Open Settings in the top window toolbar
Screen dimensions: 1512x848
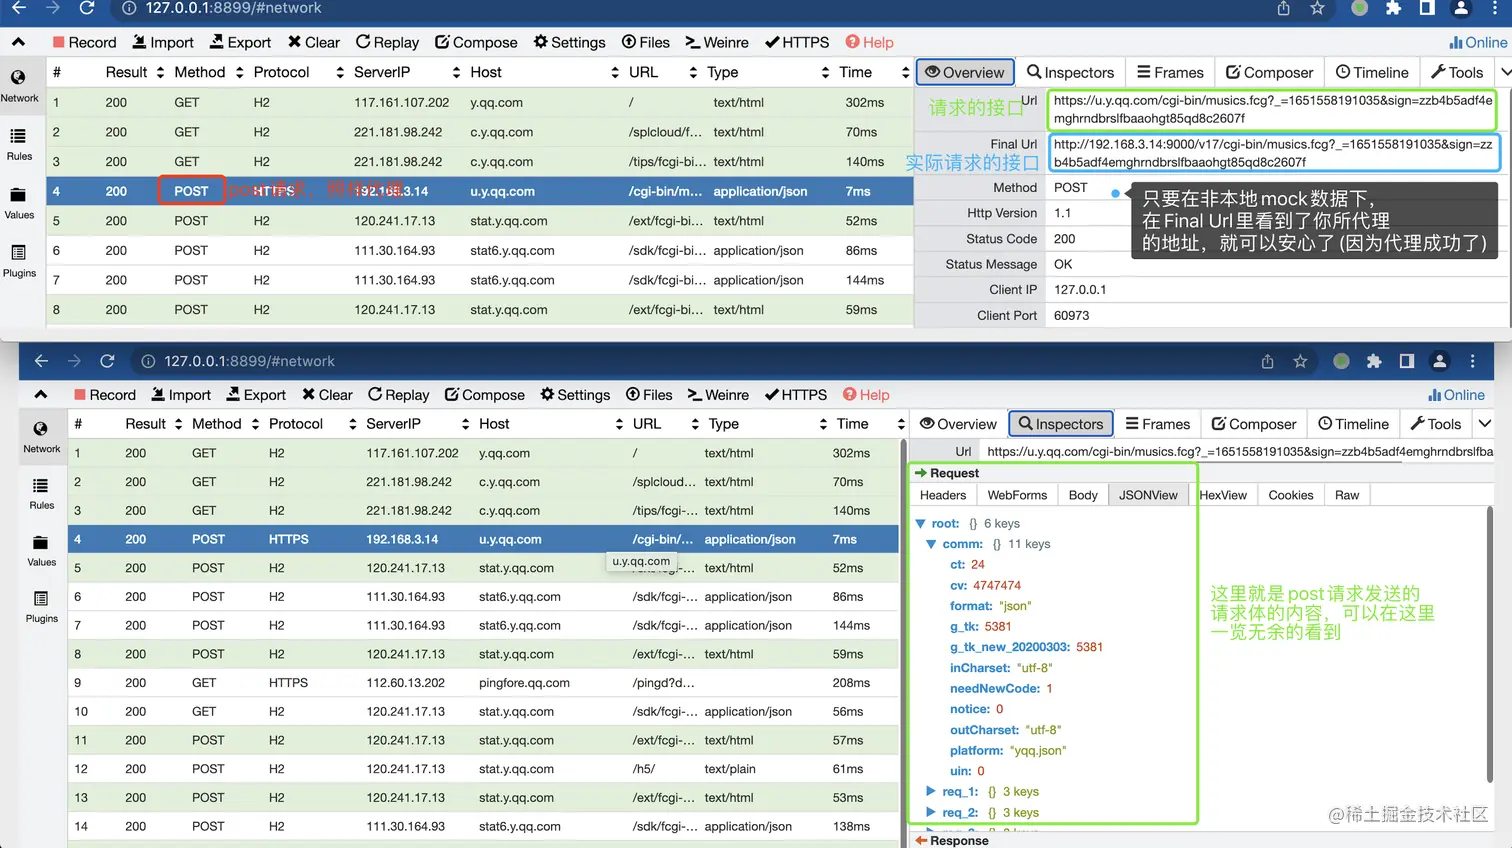click(x=570, y=42)
